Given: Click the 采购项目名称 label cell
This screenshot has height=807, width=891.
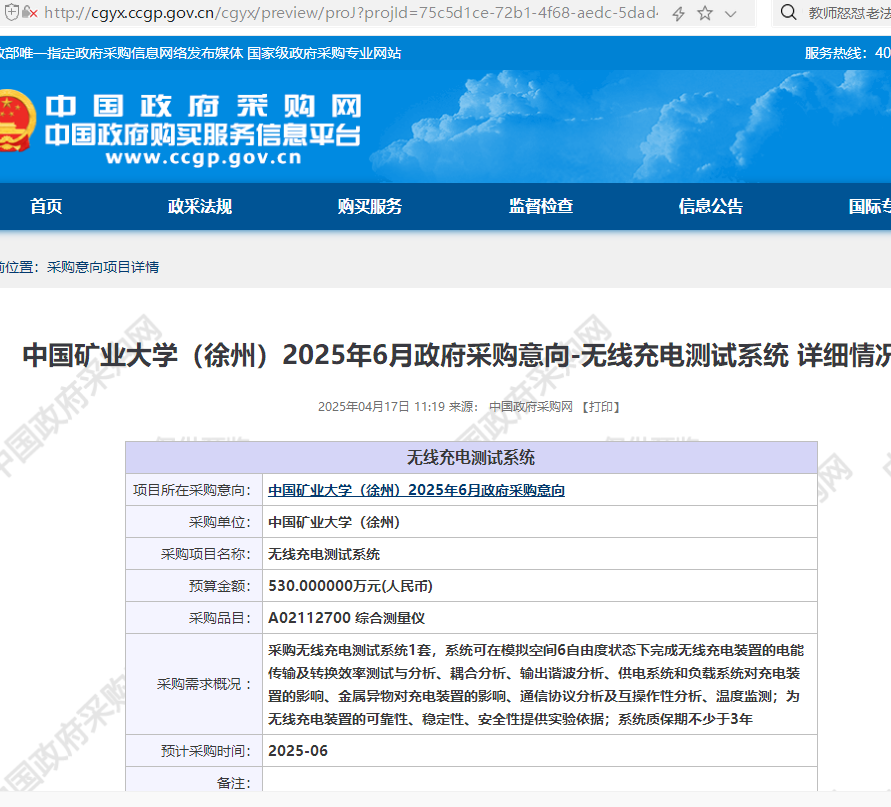Looking at the screenshot, I should point(194,554).
